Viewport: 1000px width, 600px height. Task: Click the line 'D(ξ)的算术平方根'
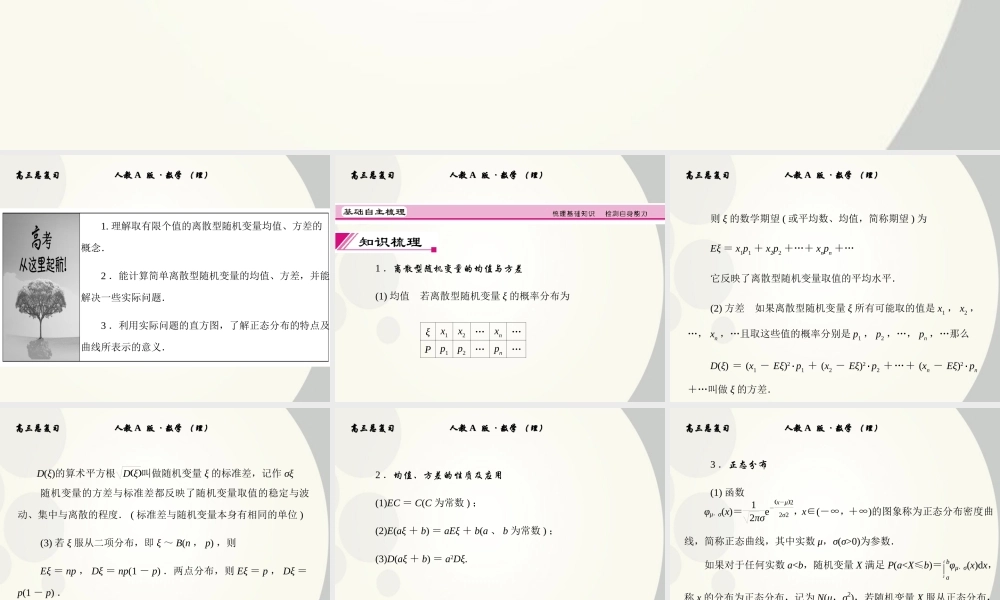click(x=165, y=473)
